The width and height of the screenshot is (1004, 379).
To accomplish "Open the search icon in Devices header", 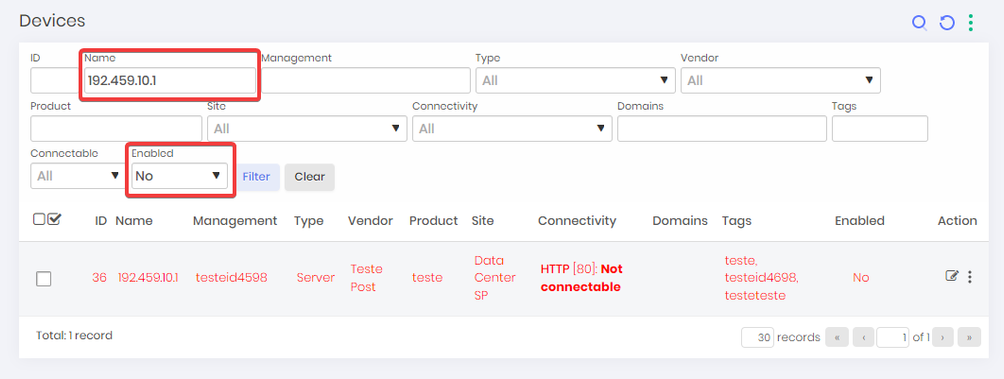I will 919,23.
